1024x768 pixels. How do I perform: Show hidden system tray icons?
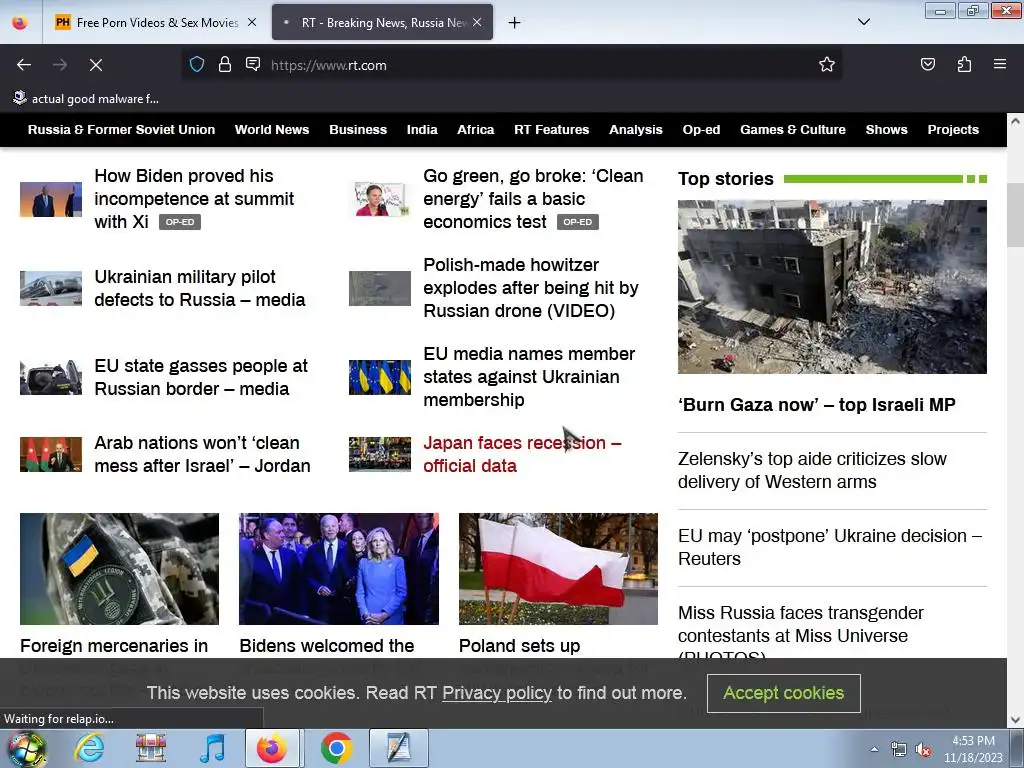tap(874, 749)
